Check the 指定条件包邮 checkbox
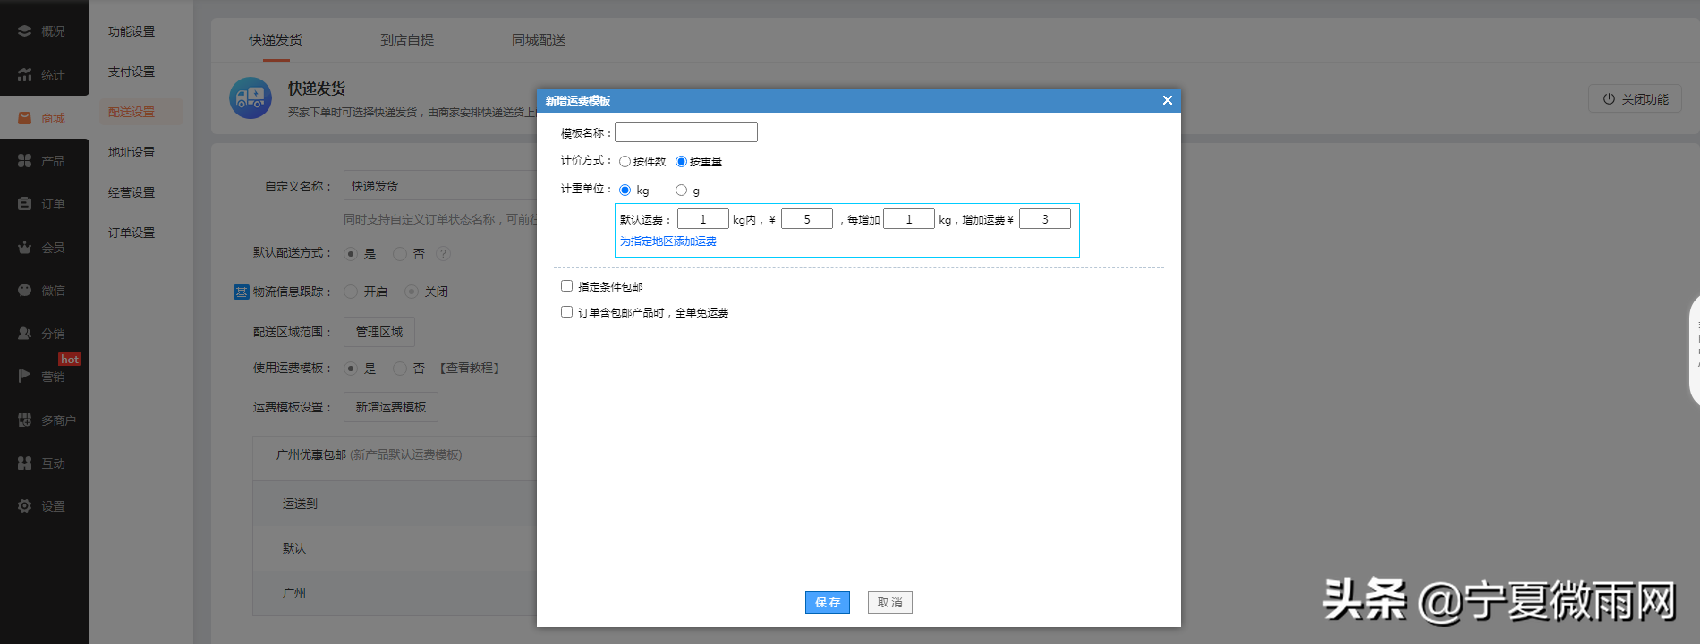 [567, 286]
